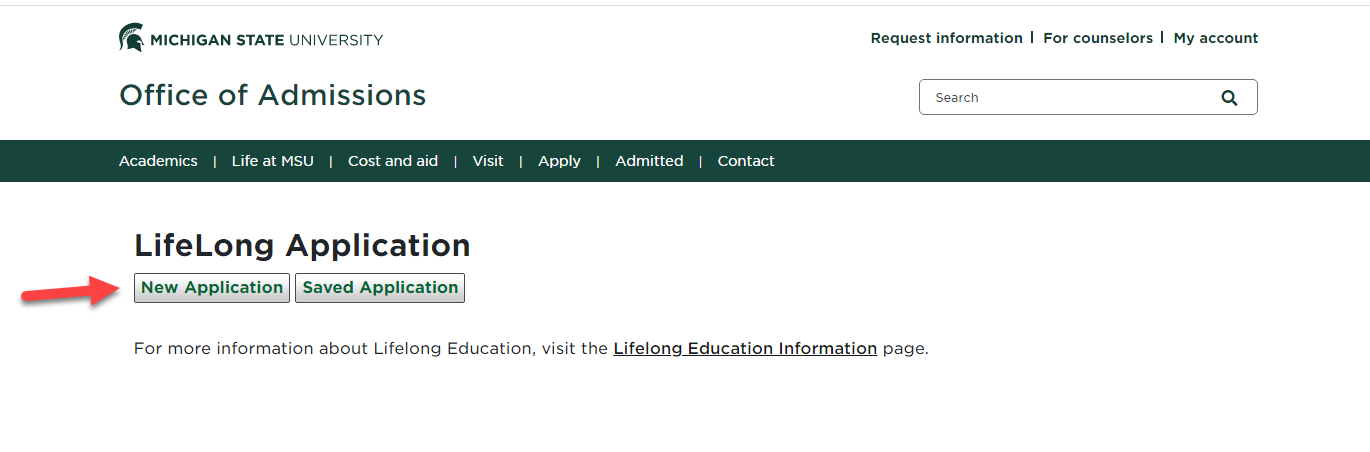Go to Contact in navigation bar
This screenshot has height=452, width=1370.
(746, 161)
